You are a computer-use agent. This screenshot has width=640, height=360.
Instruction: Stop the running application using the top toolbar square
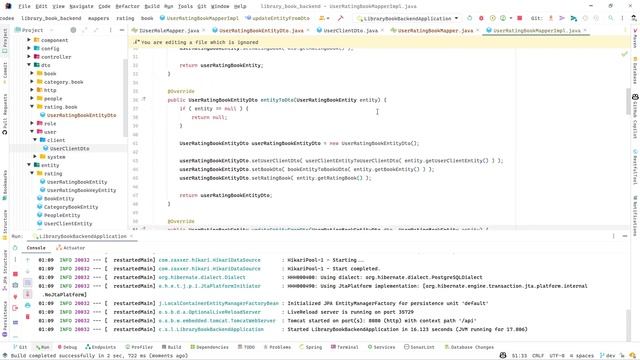click(x=520, y=18)
